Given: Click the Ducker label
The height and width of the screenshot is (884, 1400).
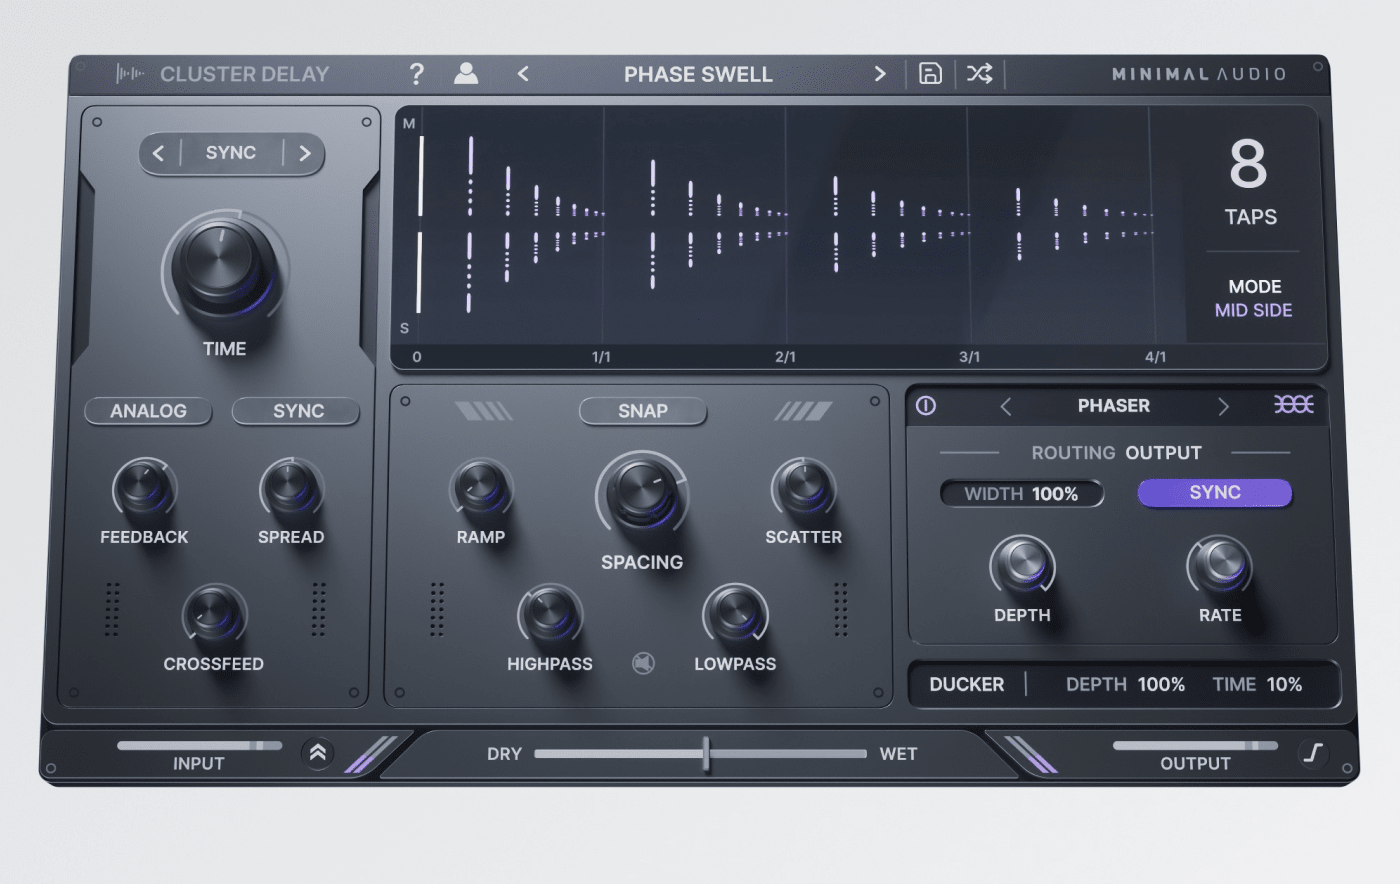Looking at the screenshot, I should [966, 685].
